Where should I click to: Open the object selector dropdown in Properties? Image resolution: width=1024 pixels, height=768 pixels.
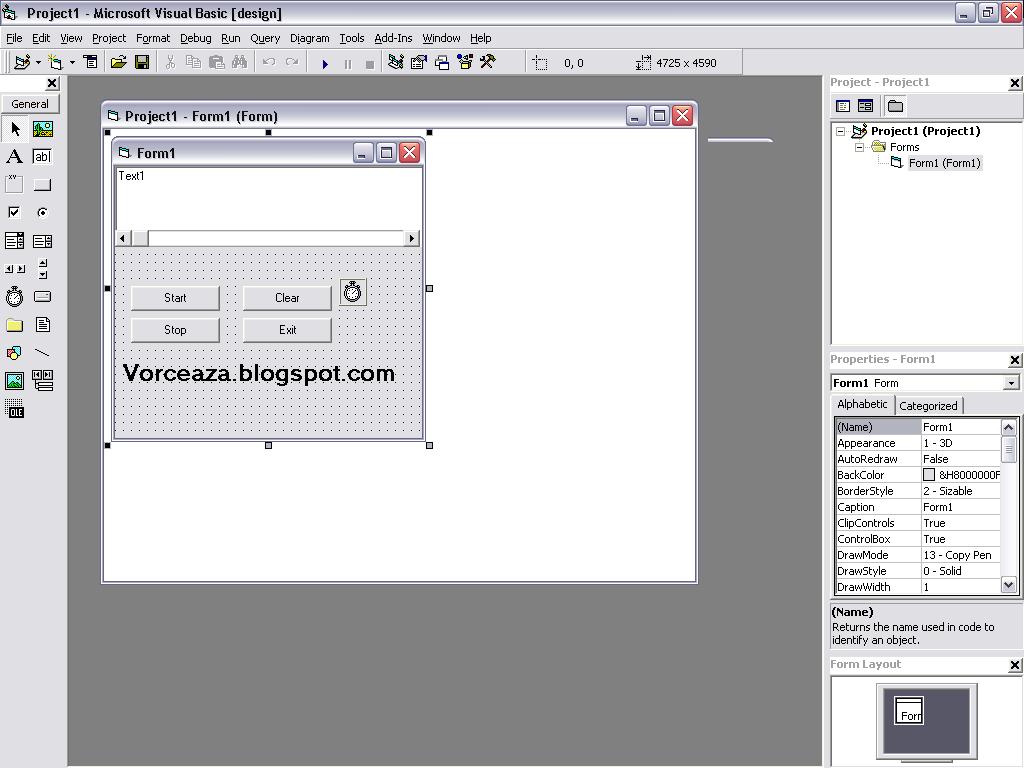pos(1011,382)
